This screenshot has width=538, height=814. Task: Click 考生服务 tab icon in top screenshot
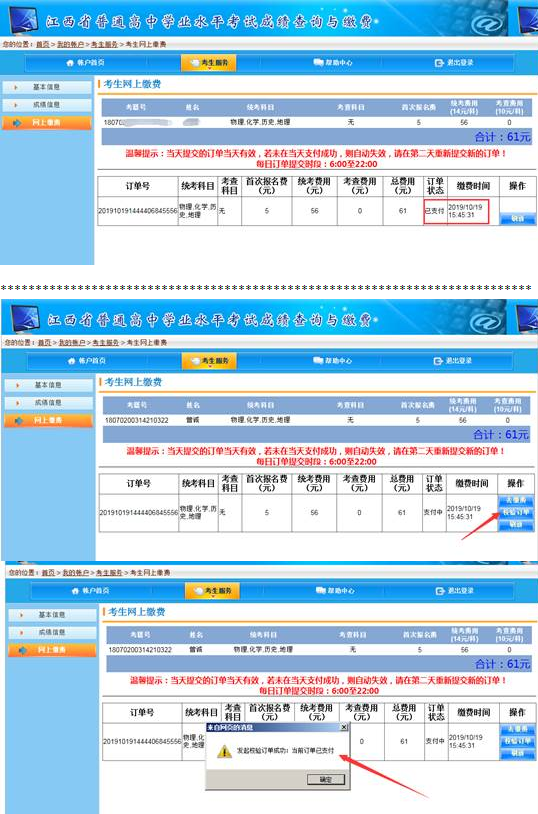(195, 63)
